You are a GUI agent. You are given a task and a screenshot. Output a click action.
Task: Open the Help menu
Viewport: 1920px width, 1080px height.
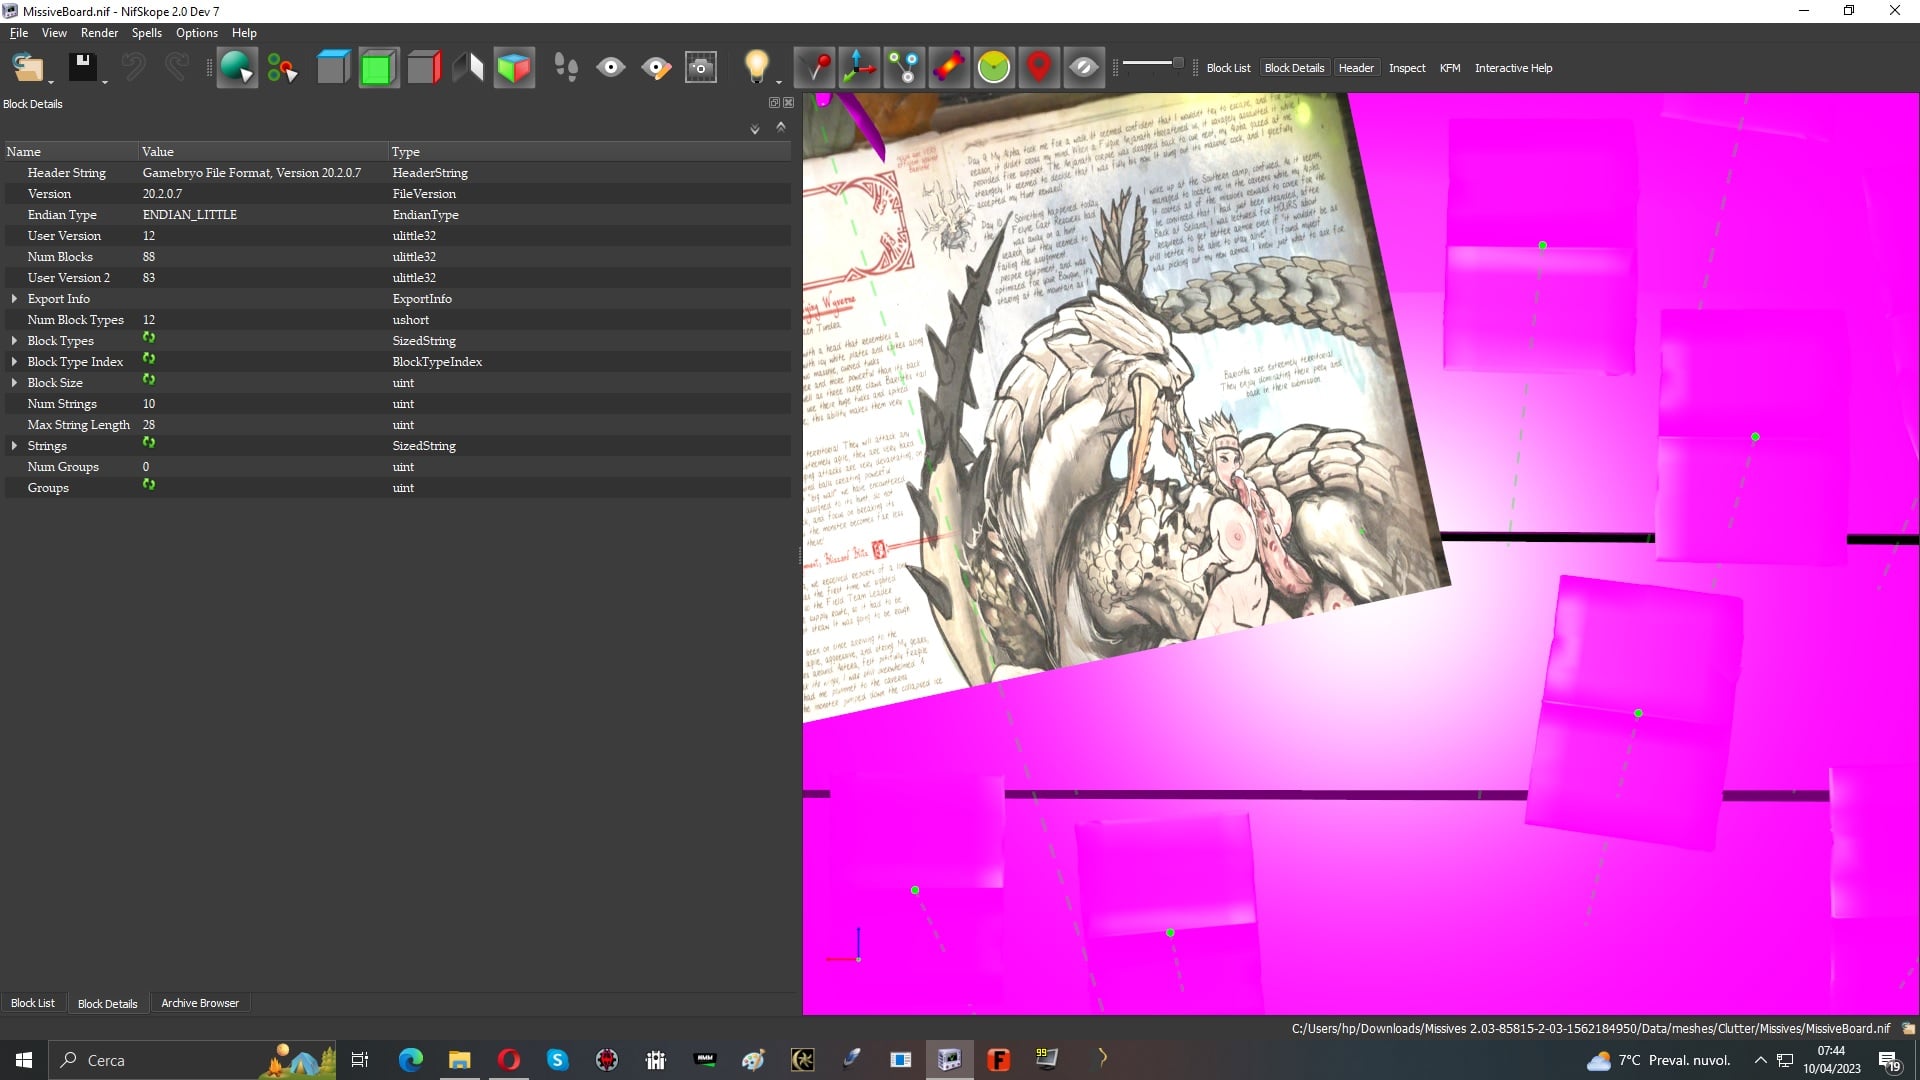pos(244,33)
